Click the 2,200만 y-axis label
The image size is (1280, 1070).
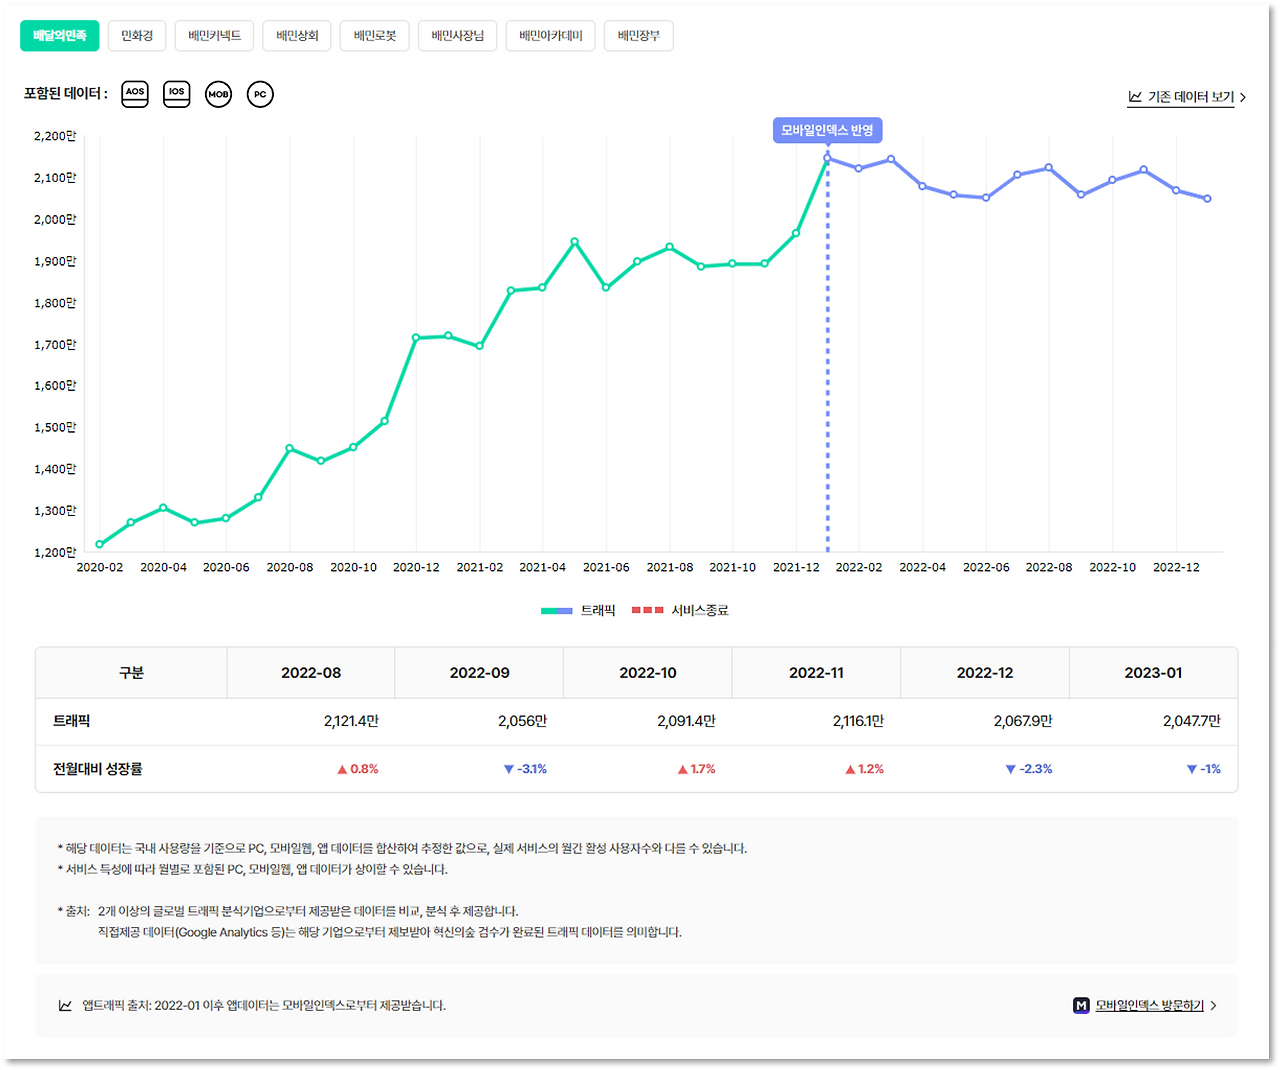pos(55,136)
